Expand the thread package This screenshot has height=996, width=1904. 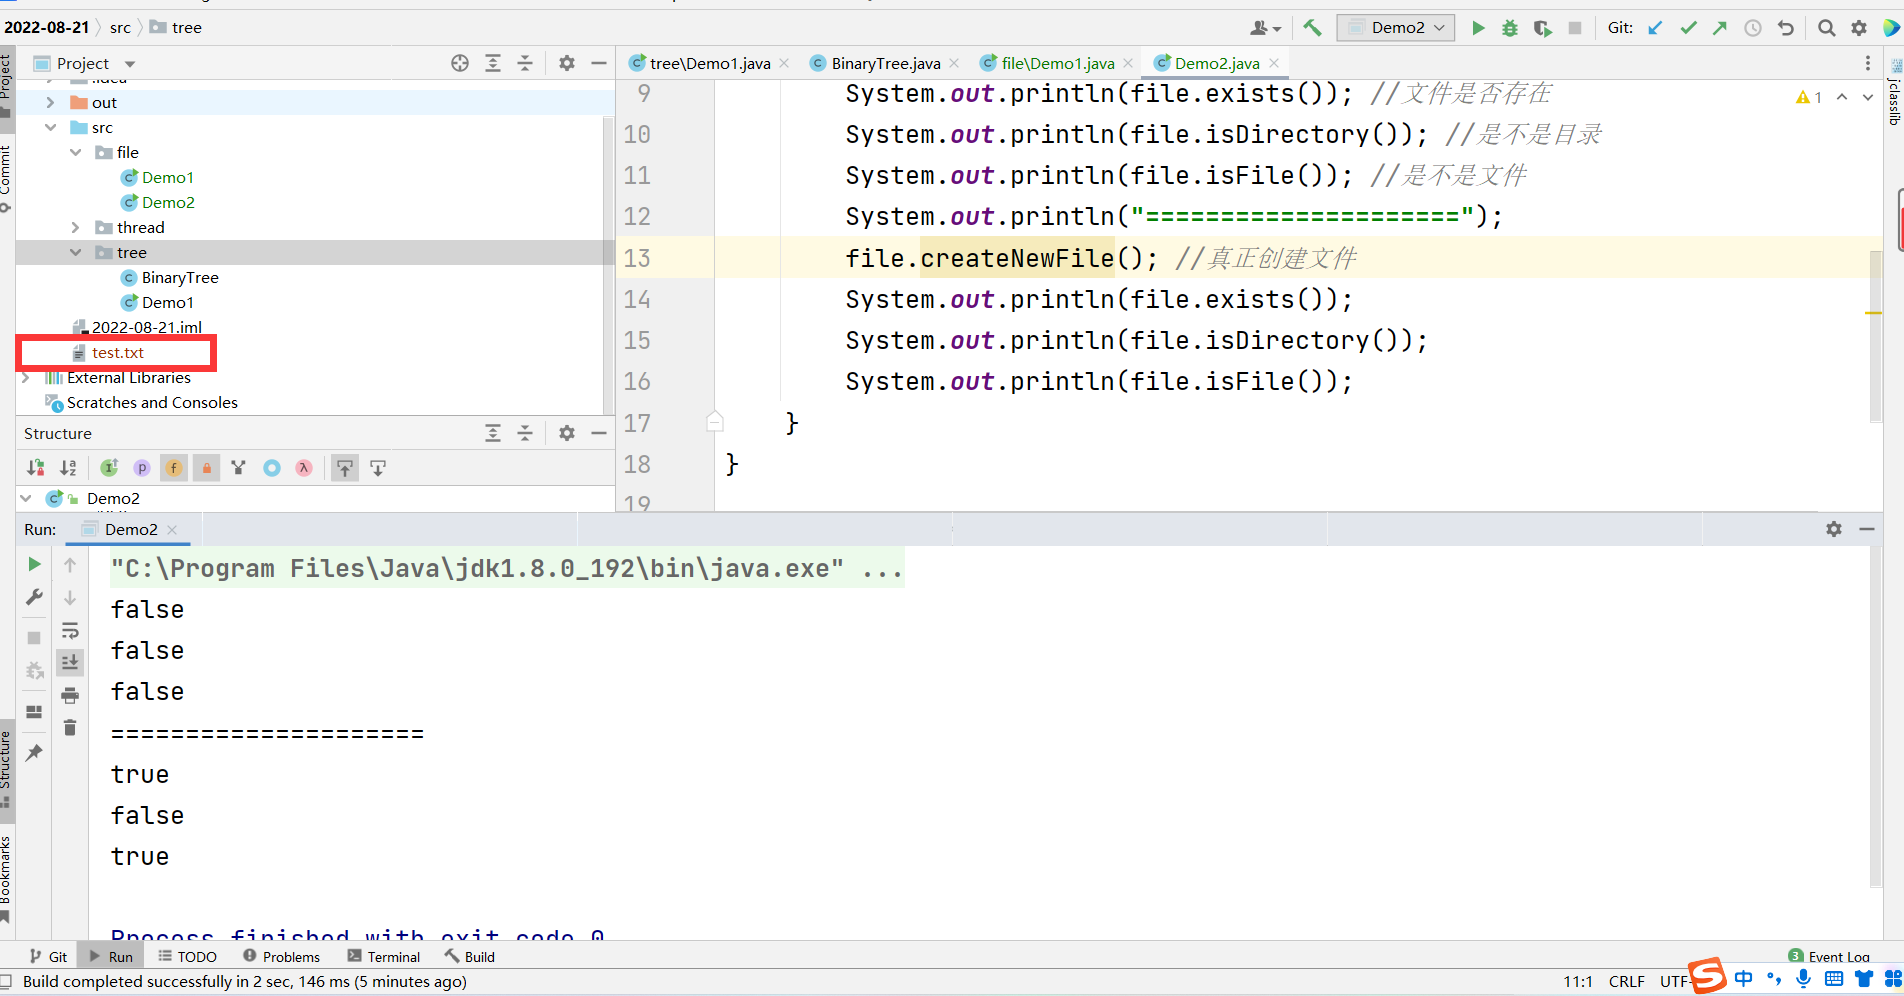(x=75, y=227)
